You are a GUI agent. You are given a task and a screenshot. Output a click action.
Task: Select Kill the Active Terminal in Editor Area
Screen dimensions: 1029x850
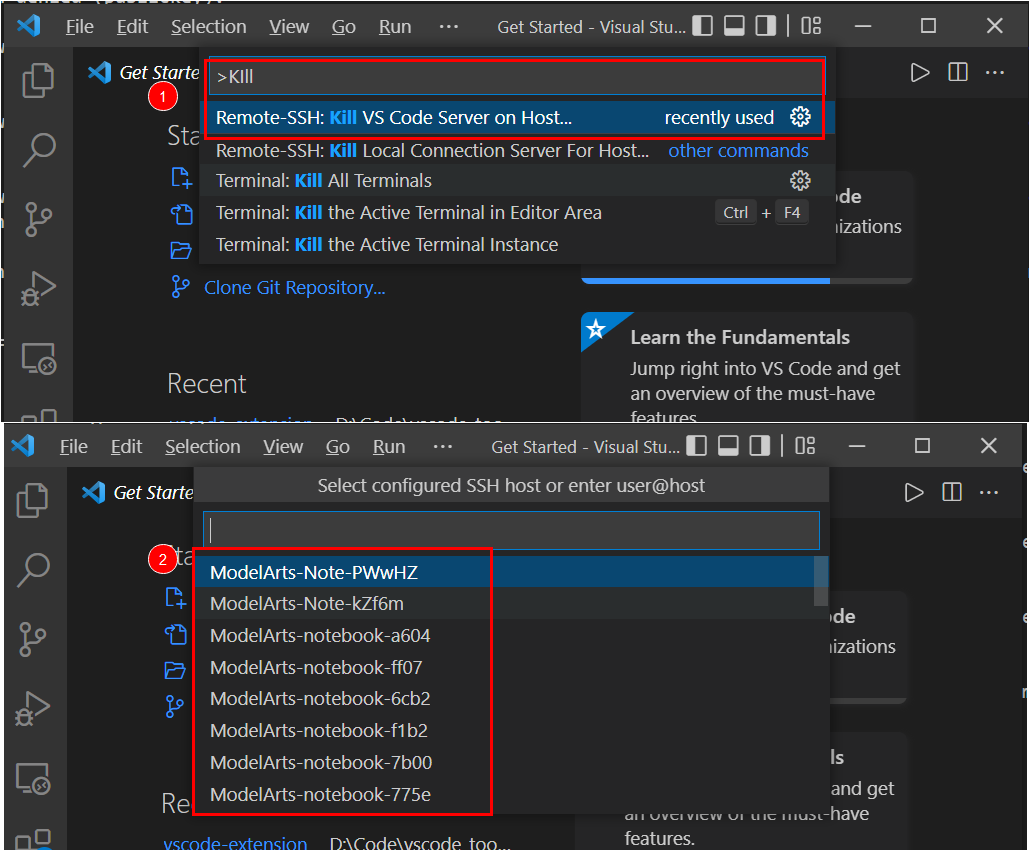(x=516, y=213)
